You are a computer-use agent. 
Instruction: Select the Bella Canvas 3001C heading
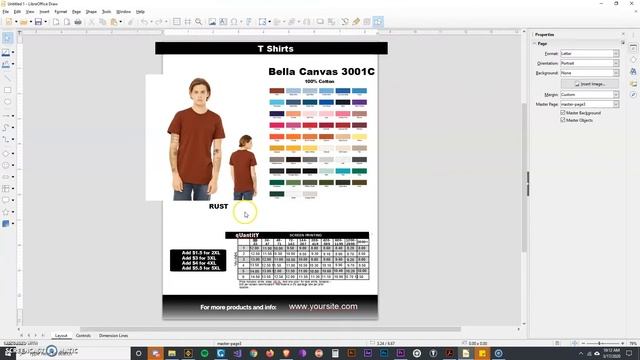click(322, 71)
